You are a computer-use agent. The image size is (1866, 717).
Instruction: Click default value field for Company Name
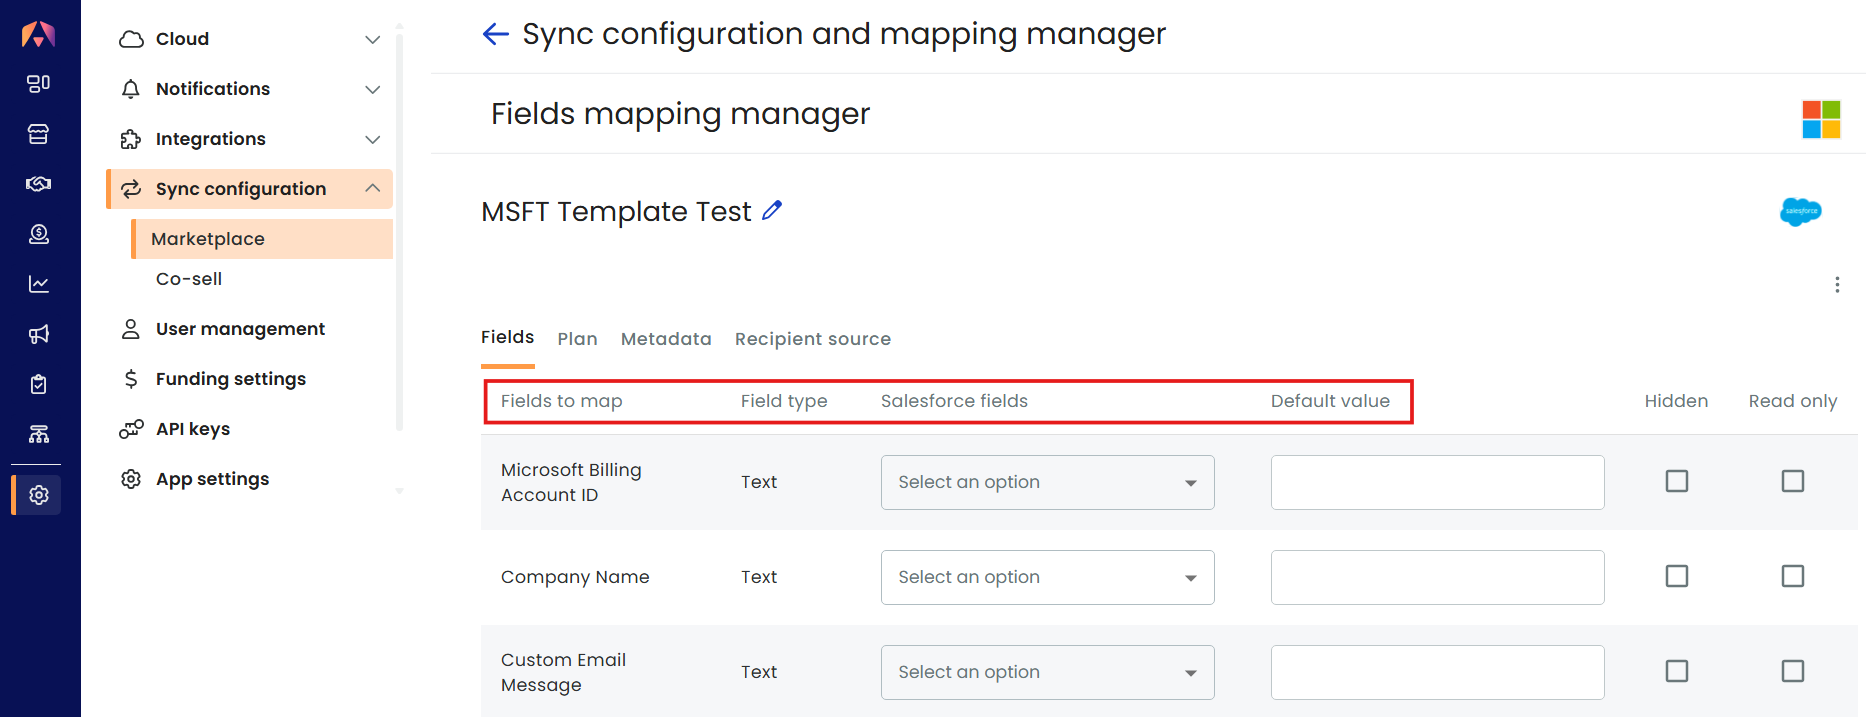coord(1437,577)
